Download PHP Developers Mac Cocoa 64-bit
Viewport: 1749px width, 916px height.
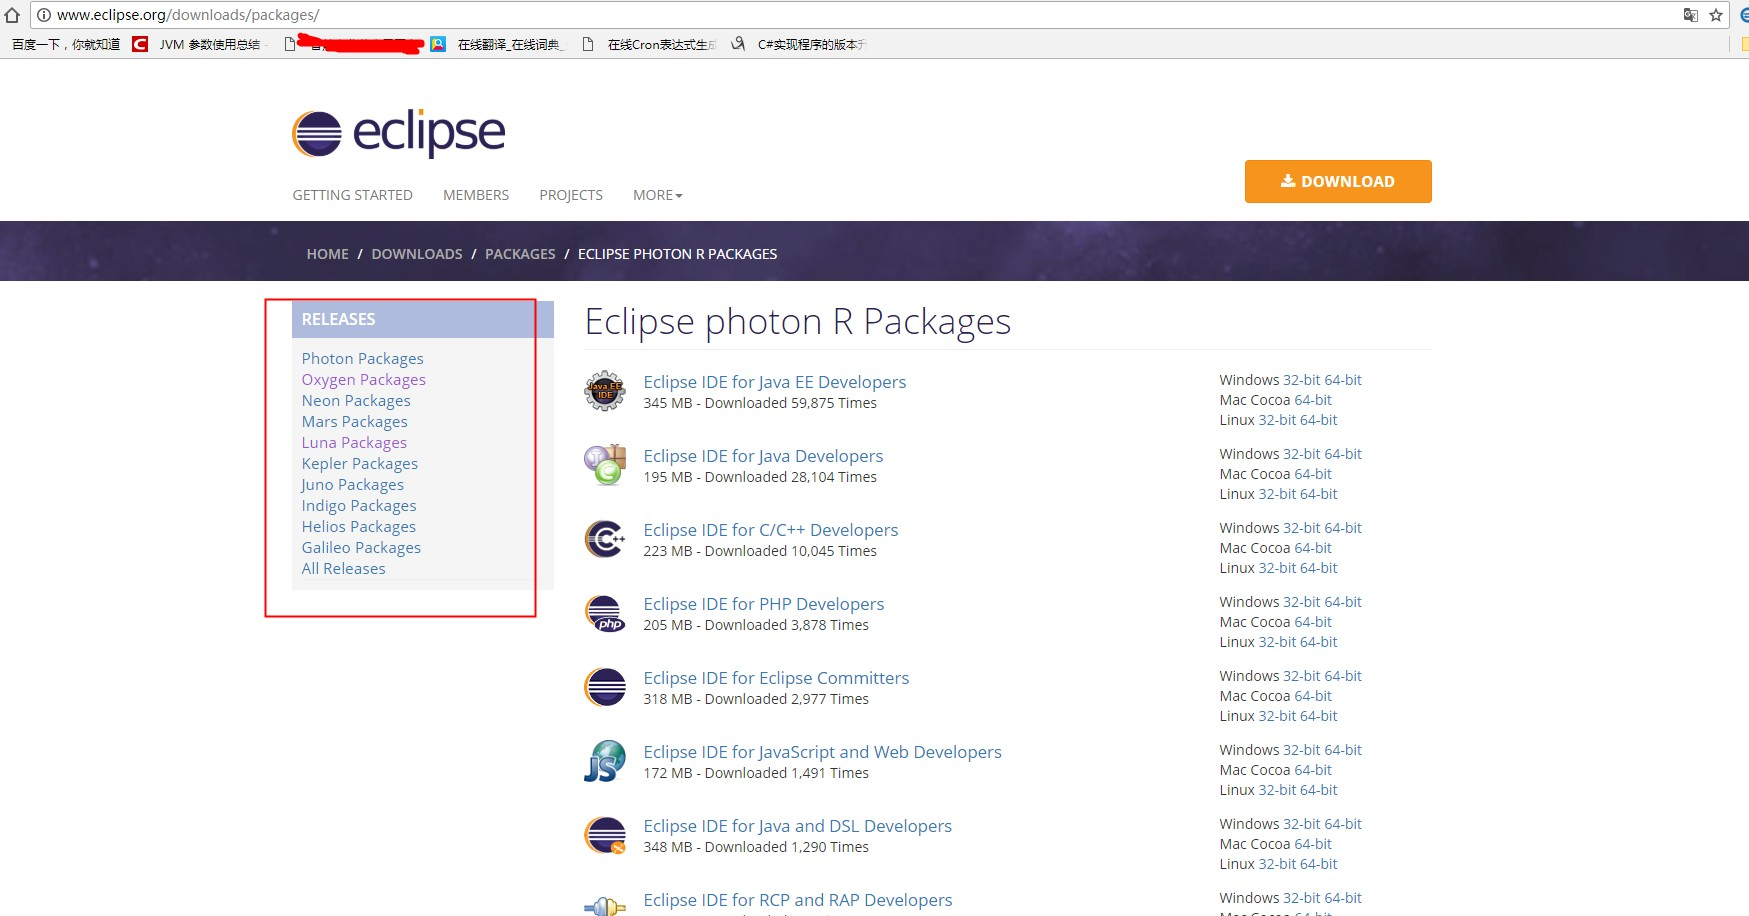(1313, 622)
